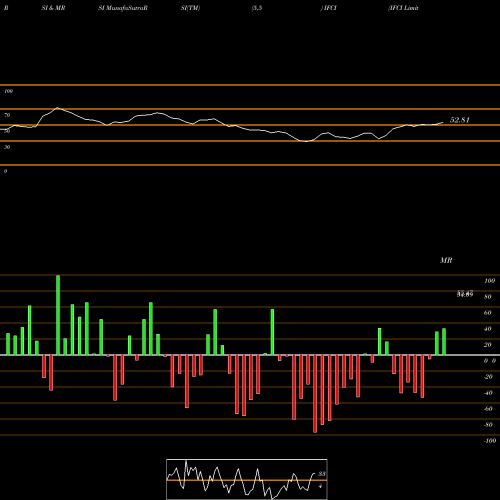Click the 100 label on the MR right axis
The height and width of the screenshot is (500, 500).
(x=490, y=281)
